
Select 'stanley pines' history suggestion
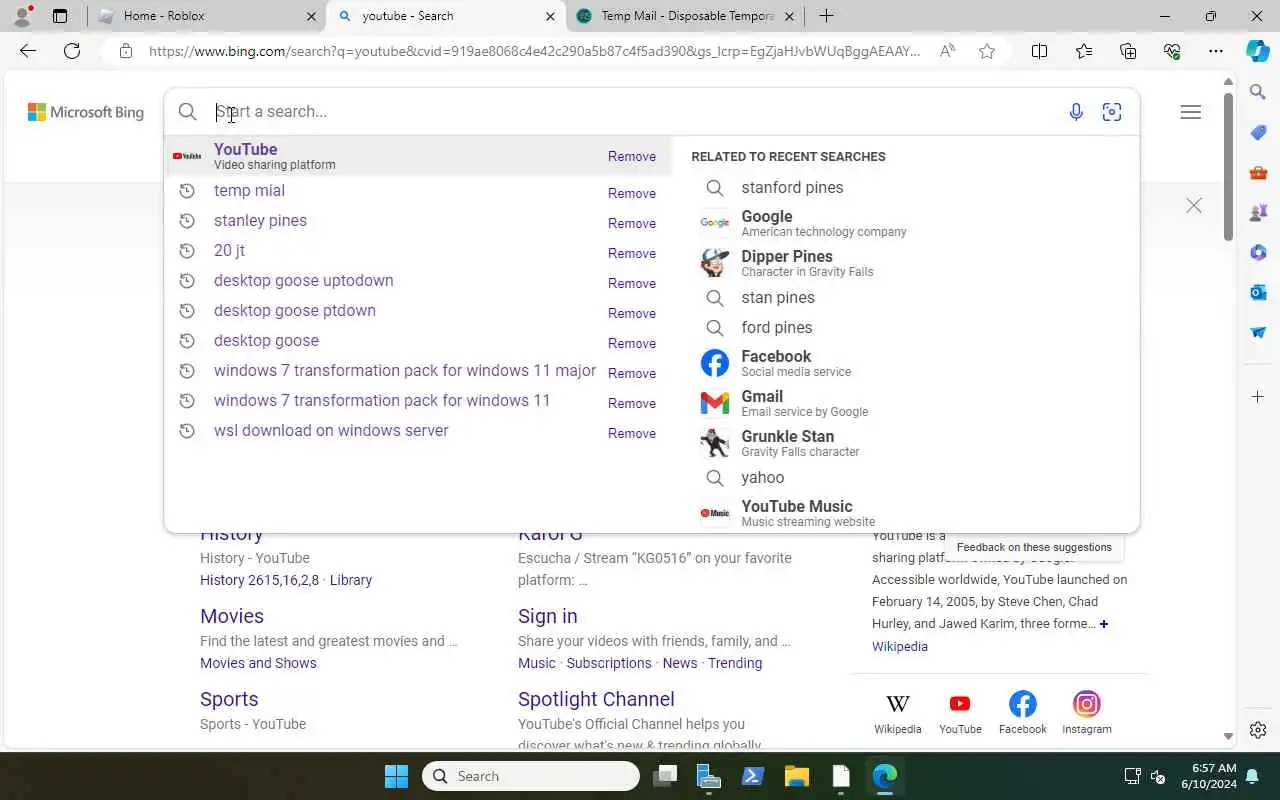click(x=260, y=220)
